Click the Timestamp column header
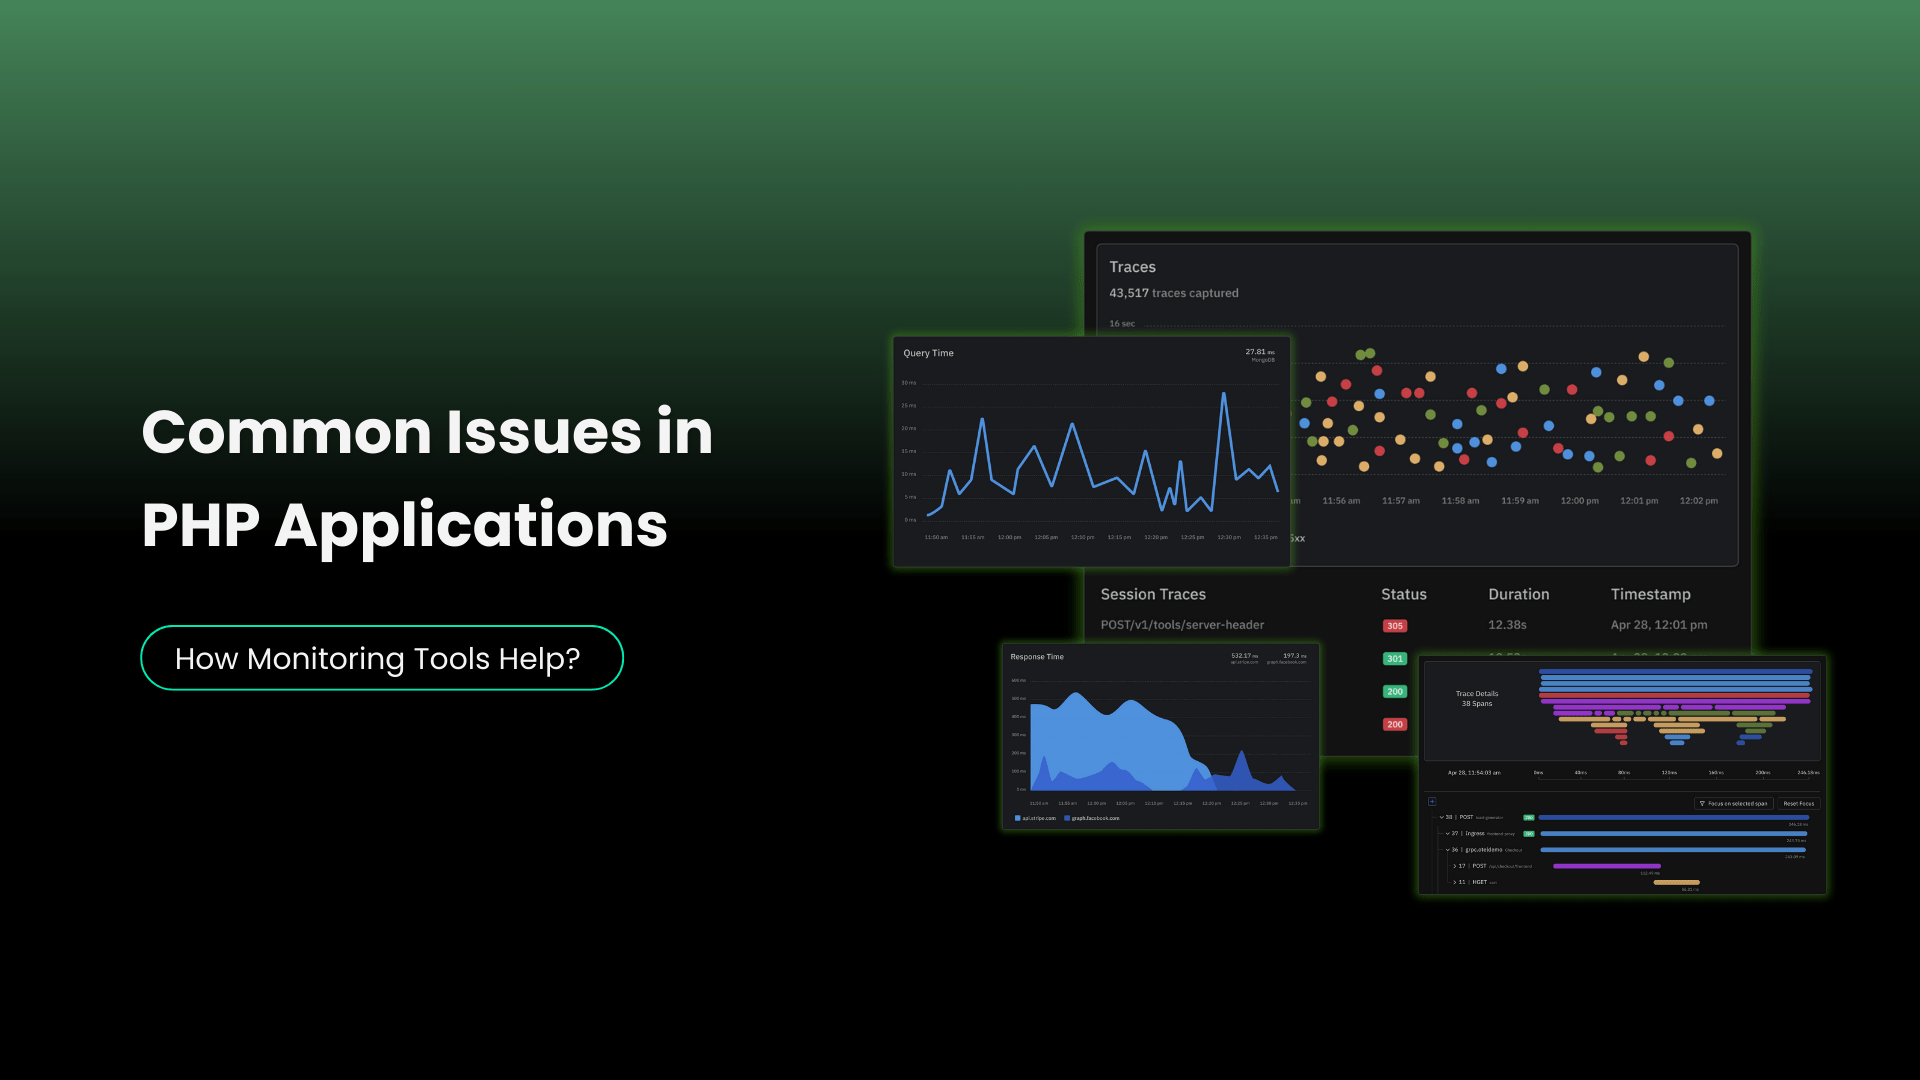The image size is (1920, 1080). tap(1650, 594)
